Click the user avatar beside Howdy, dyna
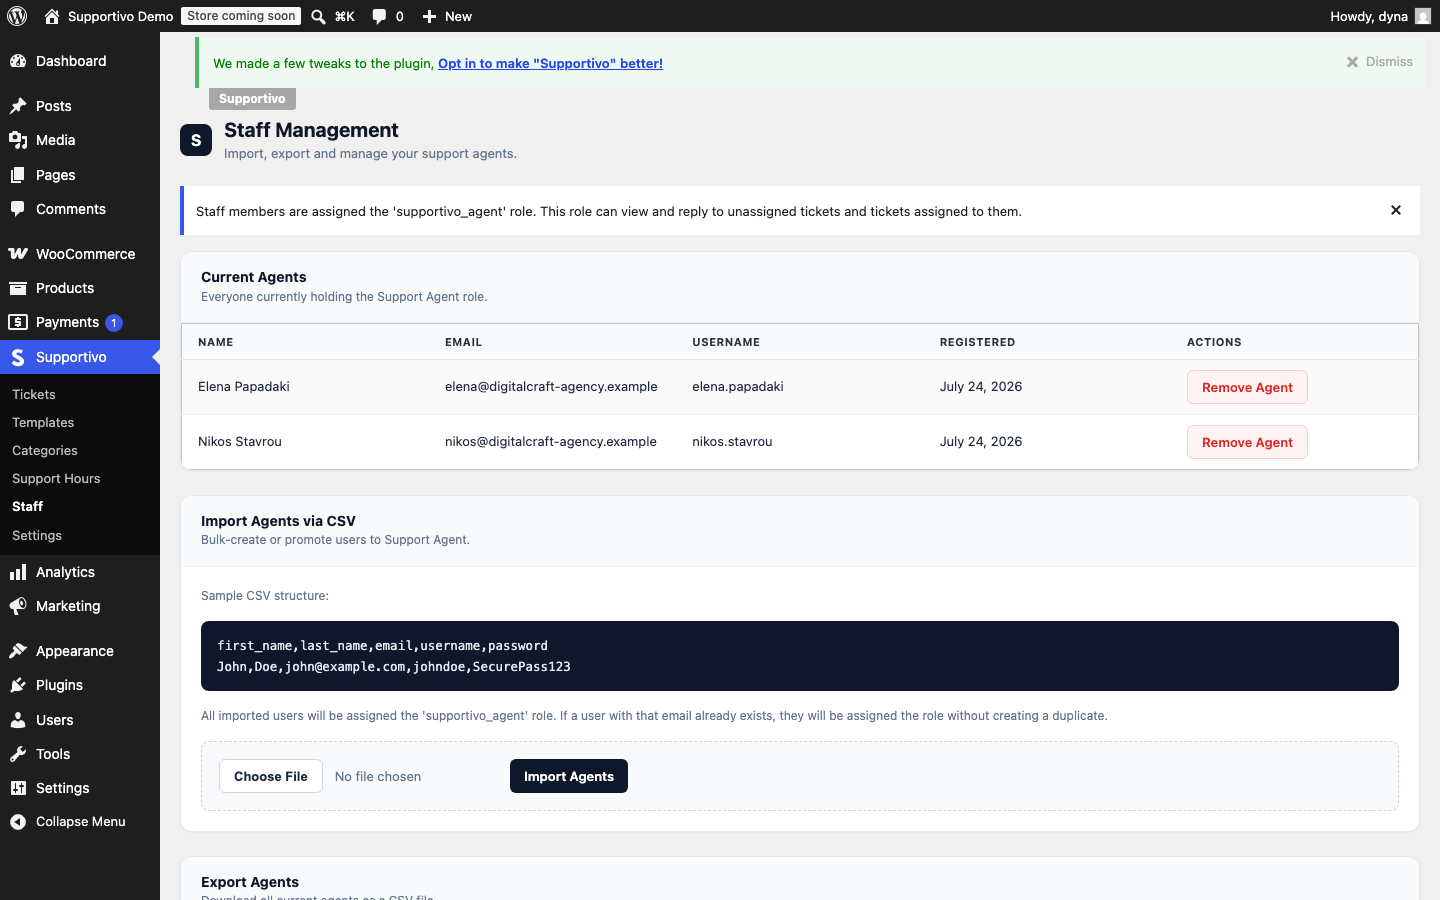 [x=1423, y=16]
